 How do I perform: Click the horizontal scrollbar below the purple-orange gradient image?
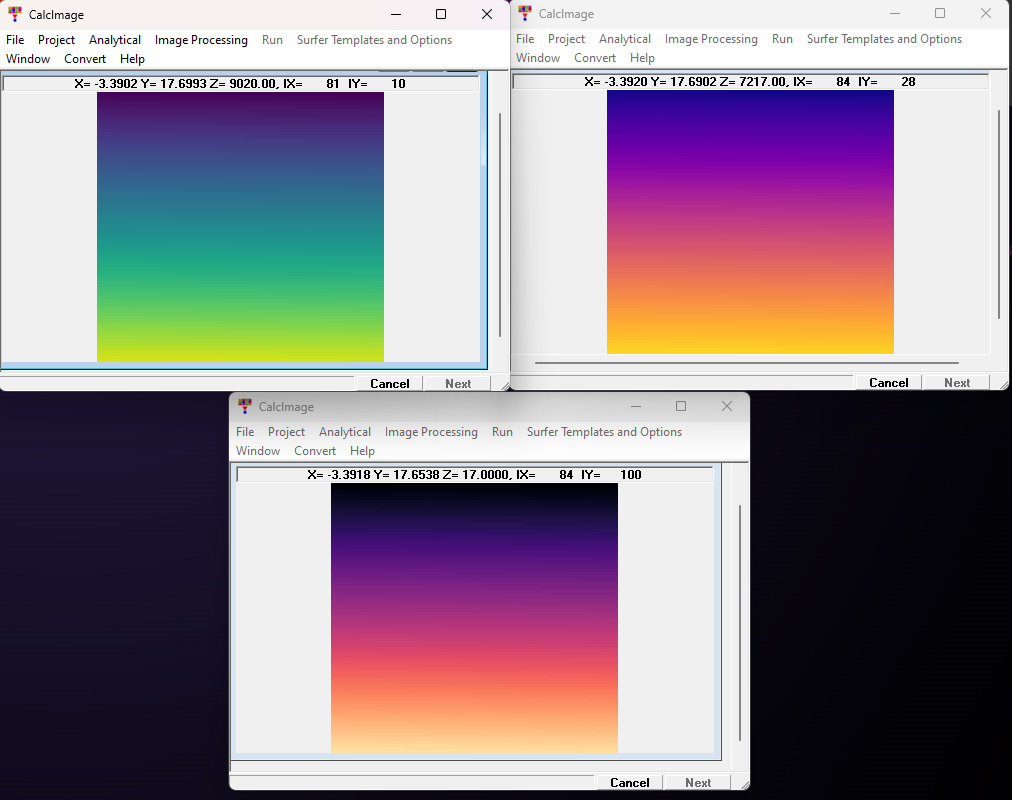coord(746,363)
